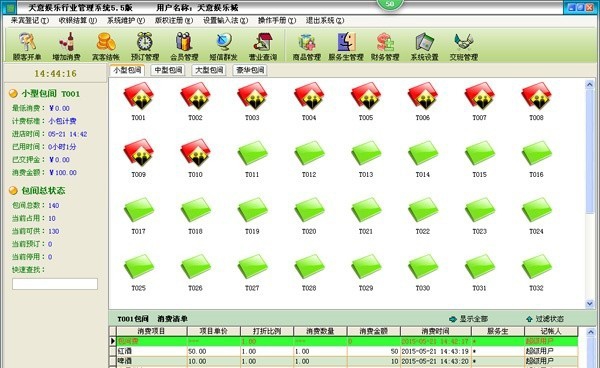Select occupied room T006

(x=423, y=101)
